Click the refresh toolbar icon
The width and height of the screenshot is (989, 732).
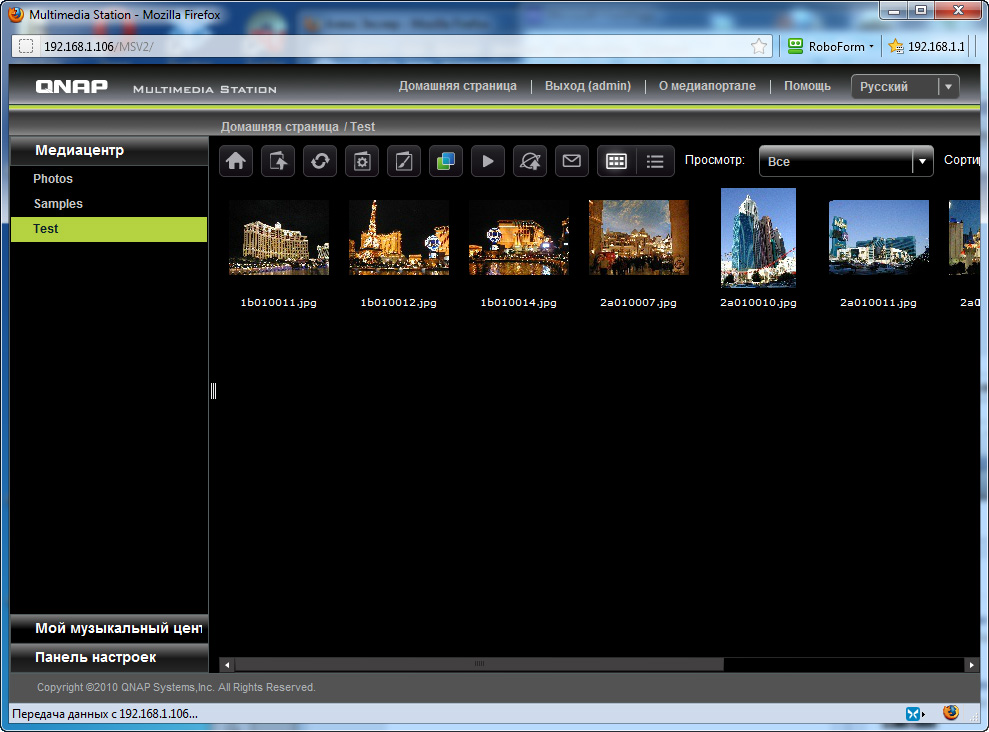coord(320,161)
